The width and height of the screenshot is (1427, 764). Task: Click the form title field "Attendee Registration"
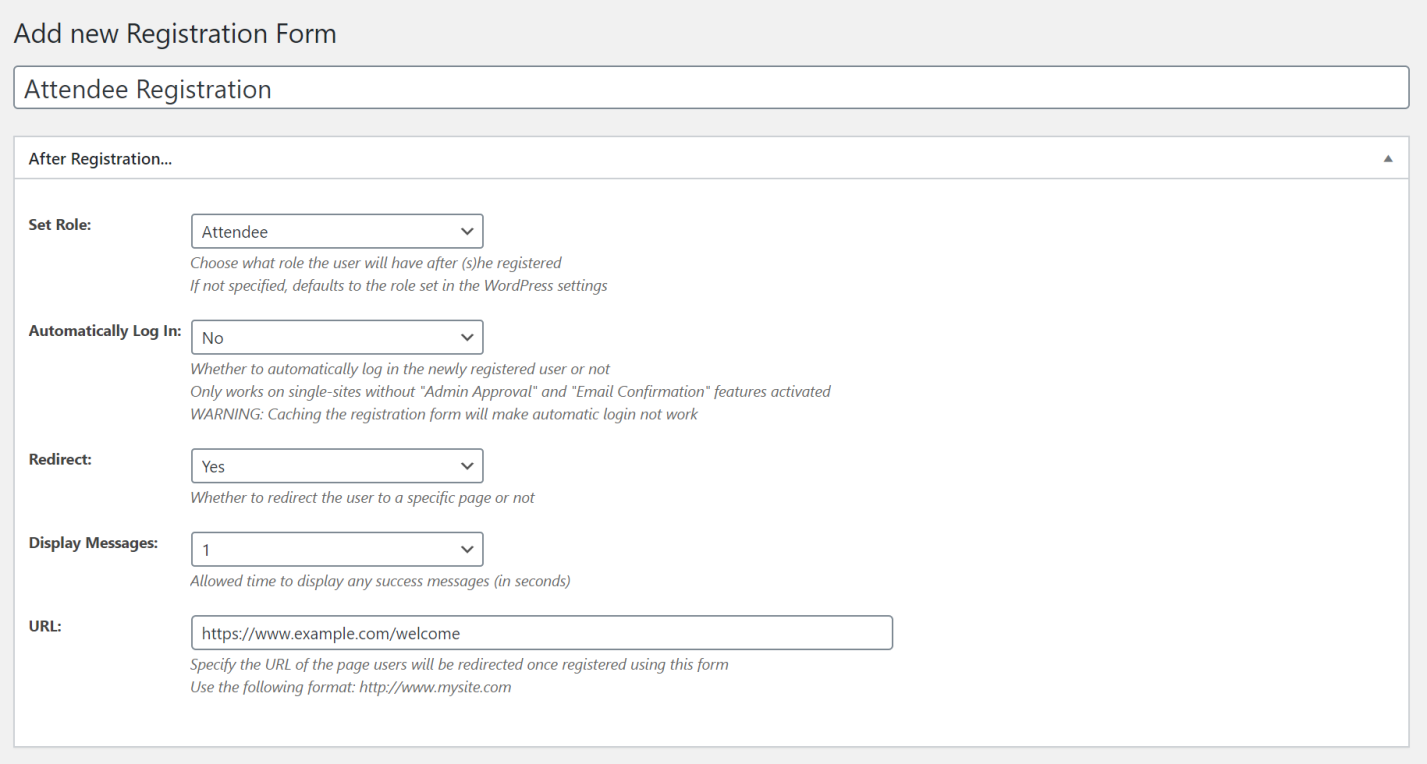(x=711, y=88)
